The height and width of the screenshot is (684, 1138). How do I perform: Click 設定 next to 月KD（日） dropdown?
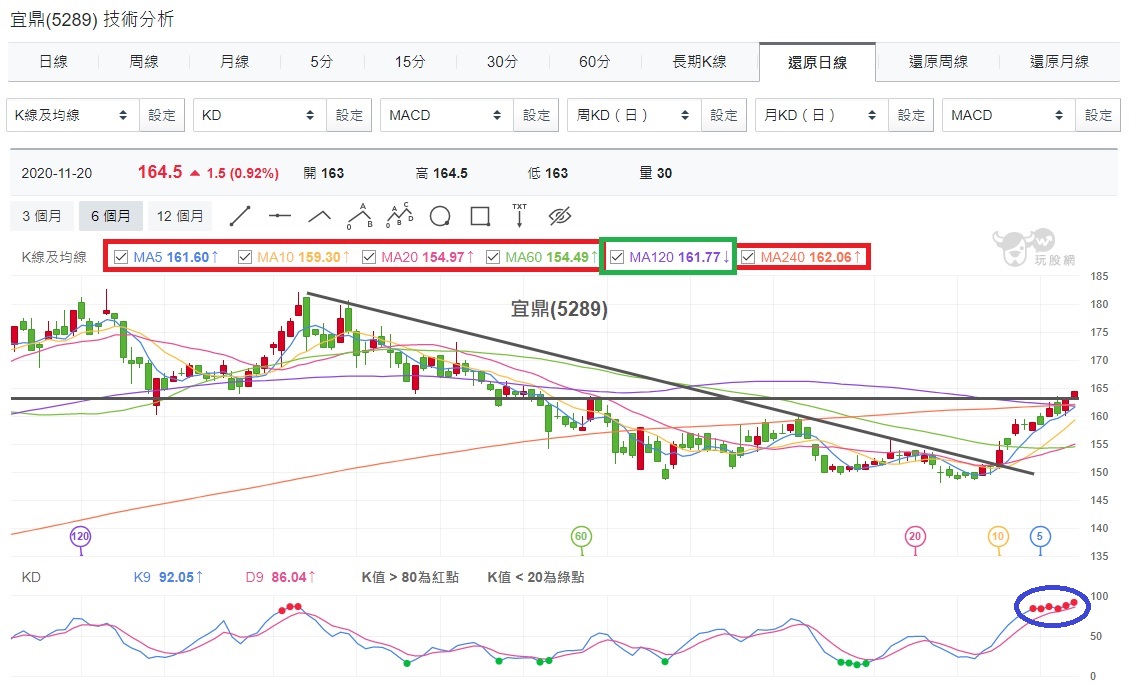pos(911,115)
